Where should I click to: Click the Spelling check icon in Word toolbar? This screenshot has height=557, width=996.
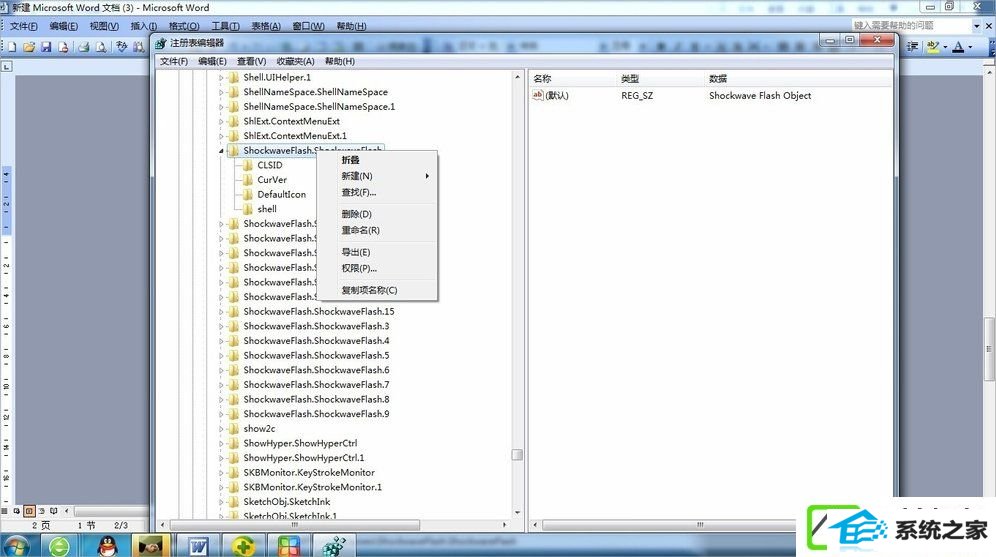click(121, 46)
